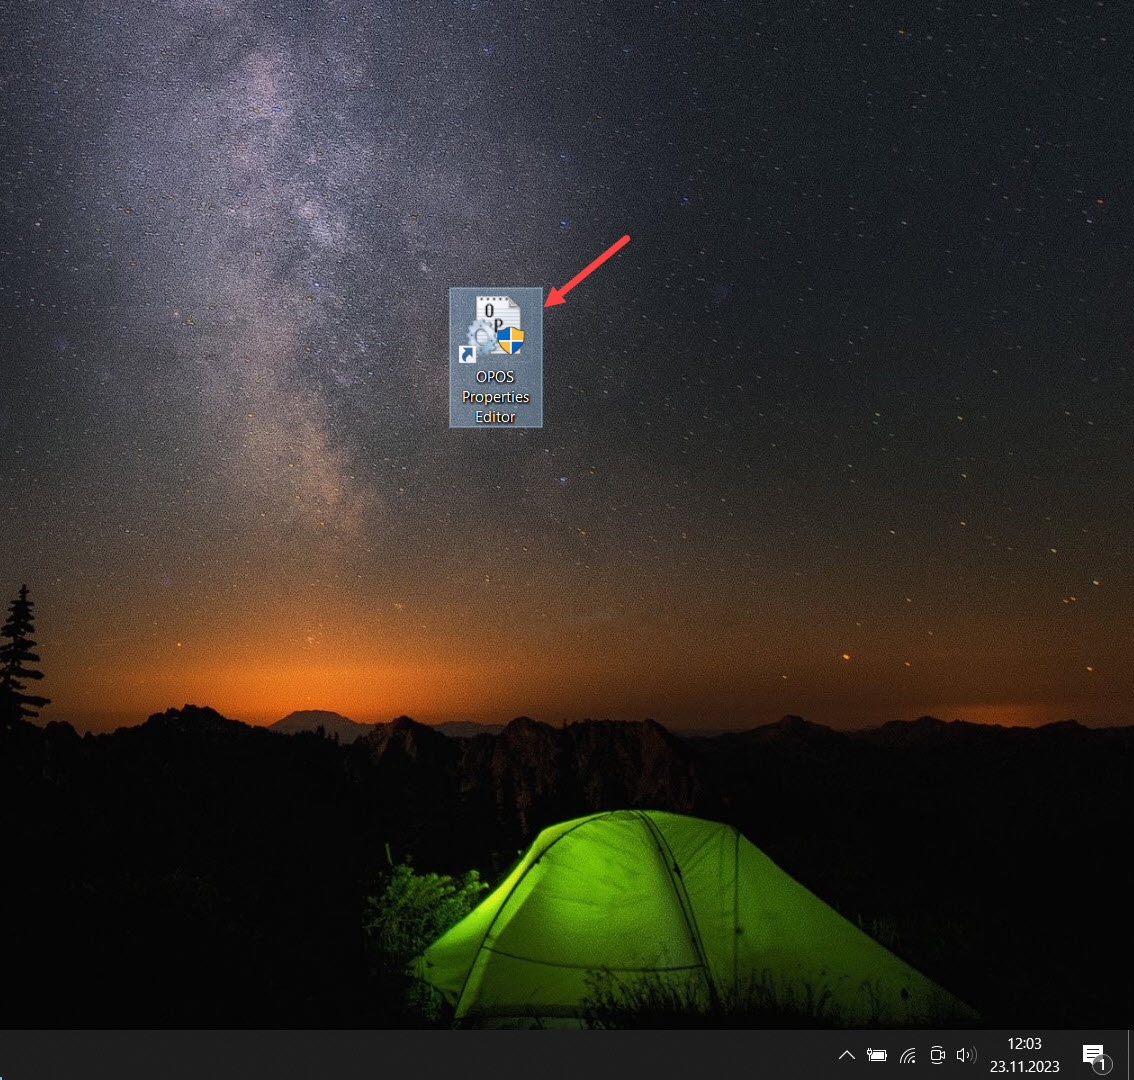Open the battery status tray icon
This screenshot has height=1080, width=1134.
877,1055
